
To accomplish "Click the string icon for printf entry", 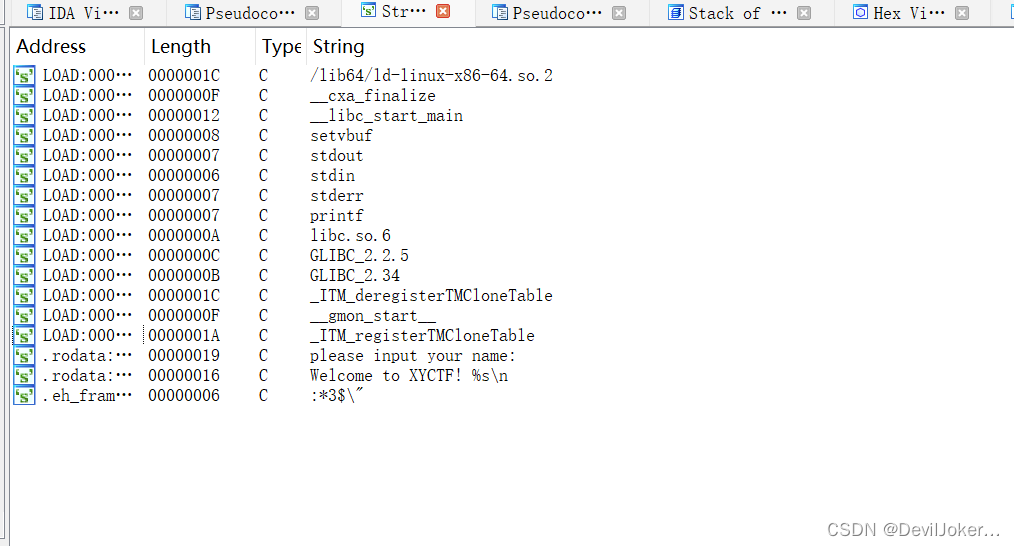I will 24,216.
